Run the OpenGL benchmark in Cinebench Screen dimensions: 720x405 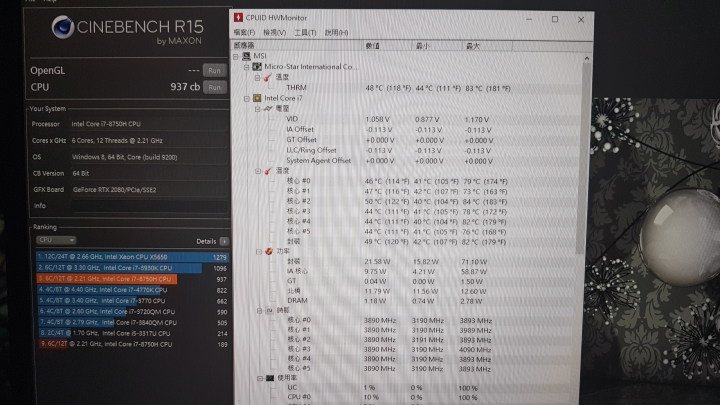[214, 70]
